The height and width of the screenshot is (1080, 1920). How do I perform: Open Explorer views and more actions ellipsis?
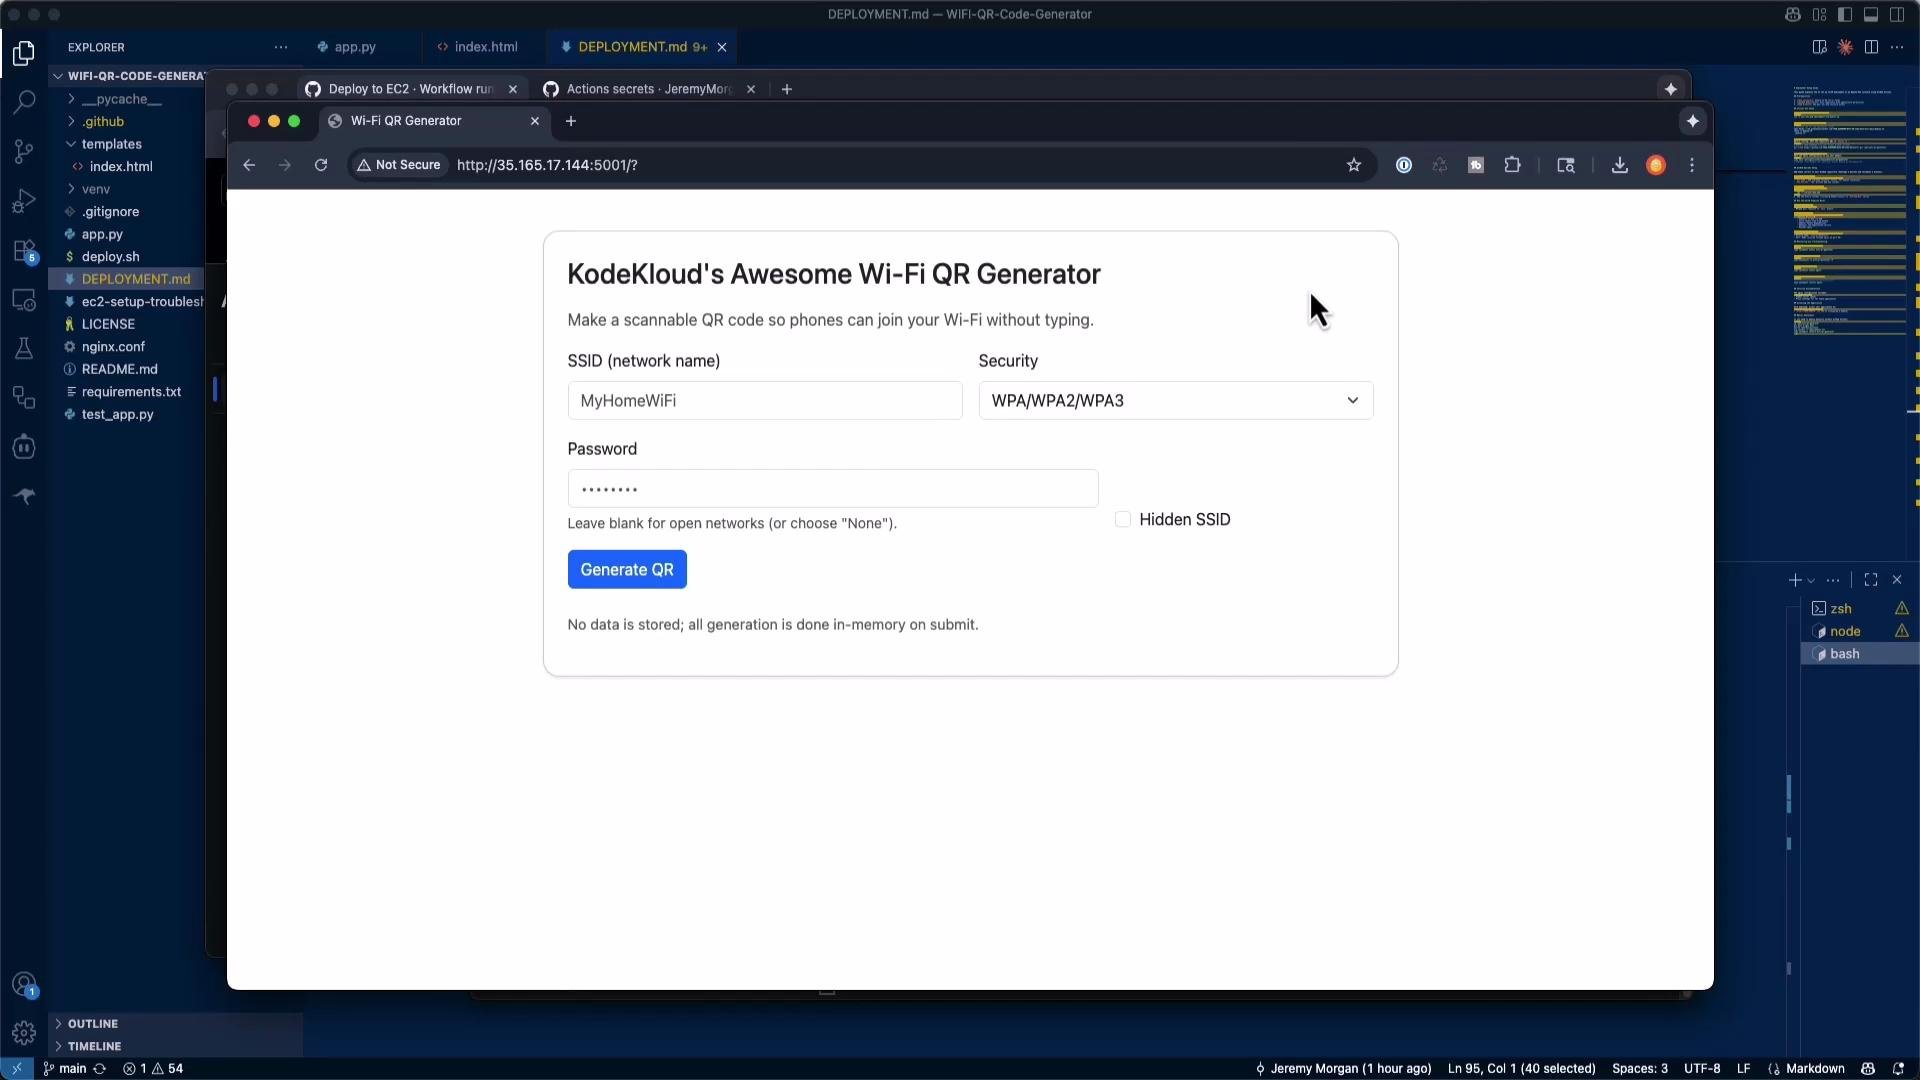tap(281, 47)
